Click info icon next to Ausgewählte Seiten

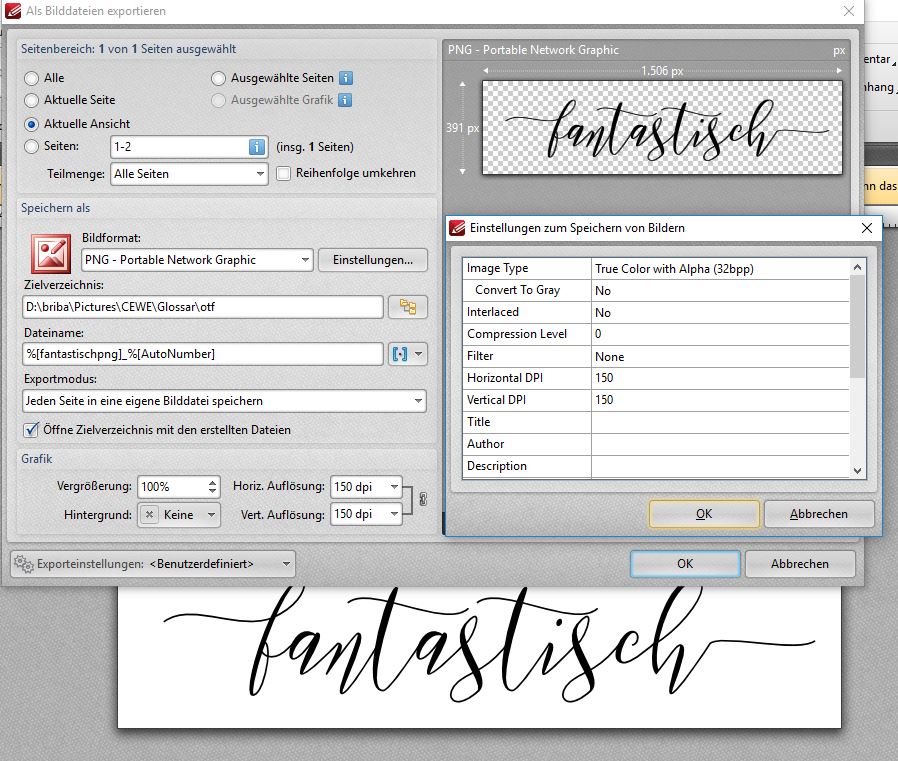[346, 78]
